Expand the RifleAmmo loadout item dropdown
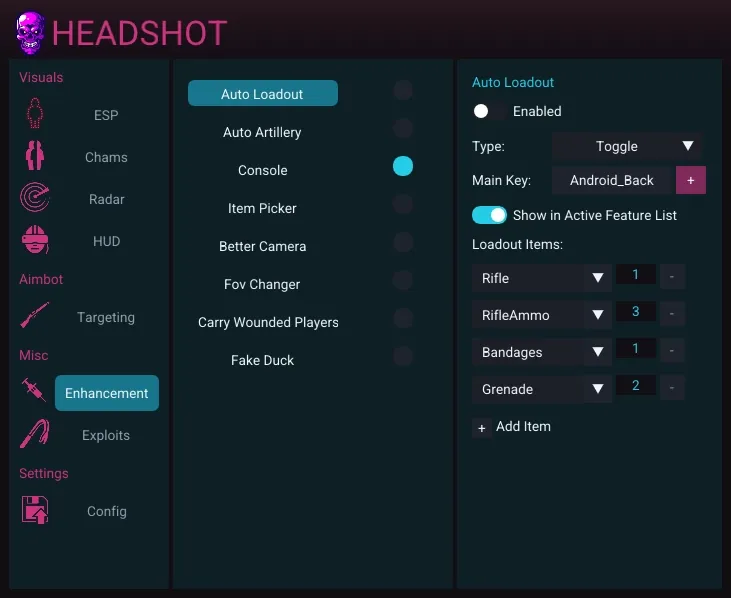This screenshot has width=731, height=598. 541,315
